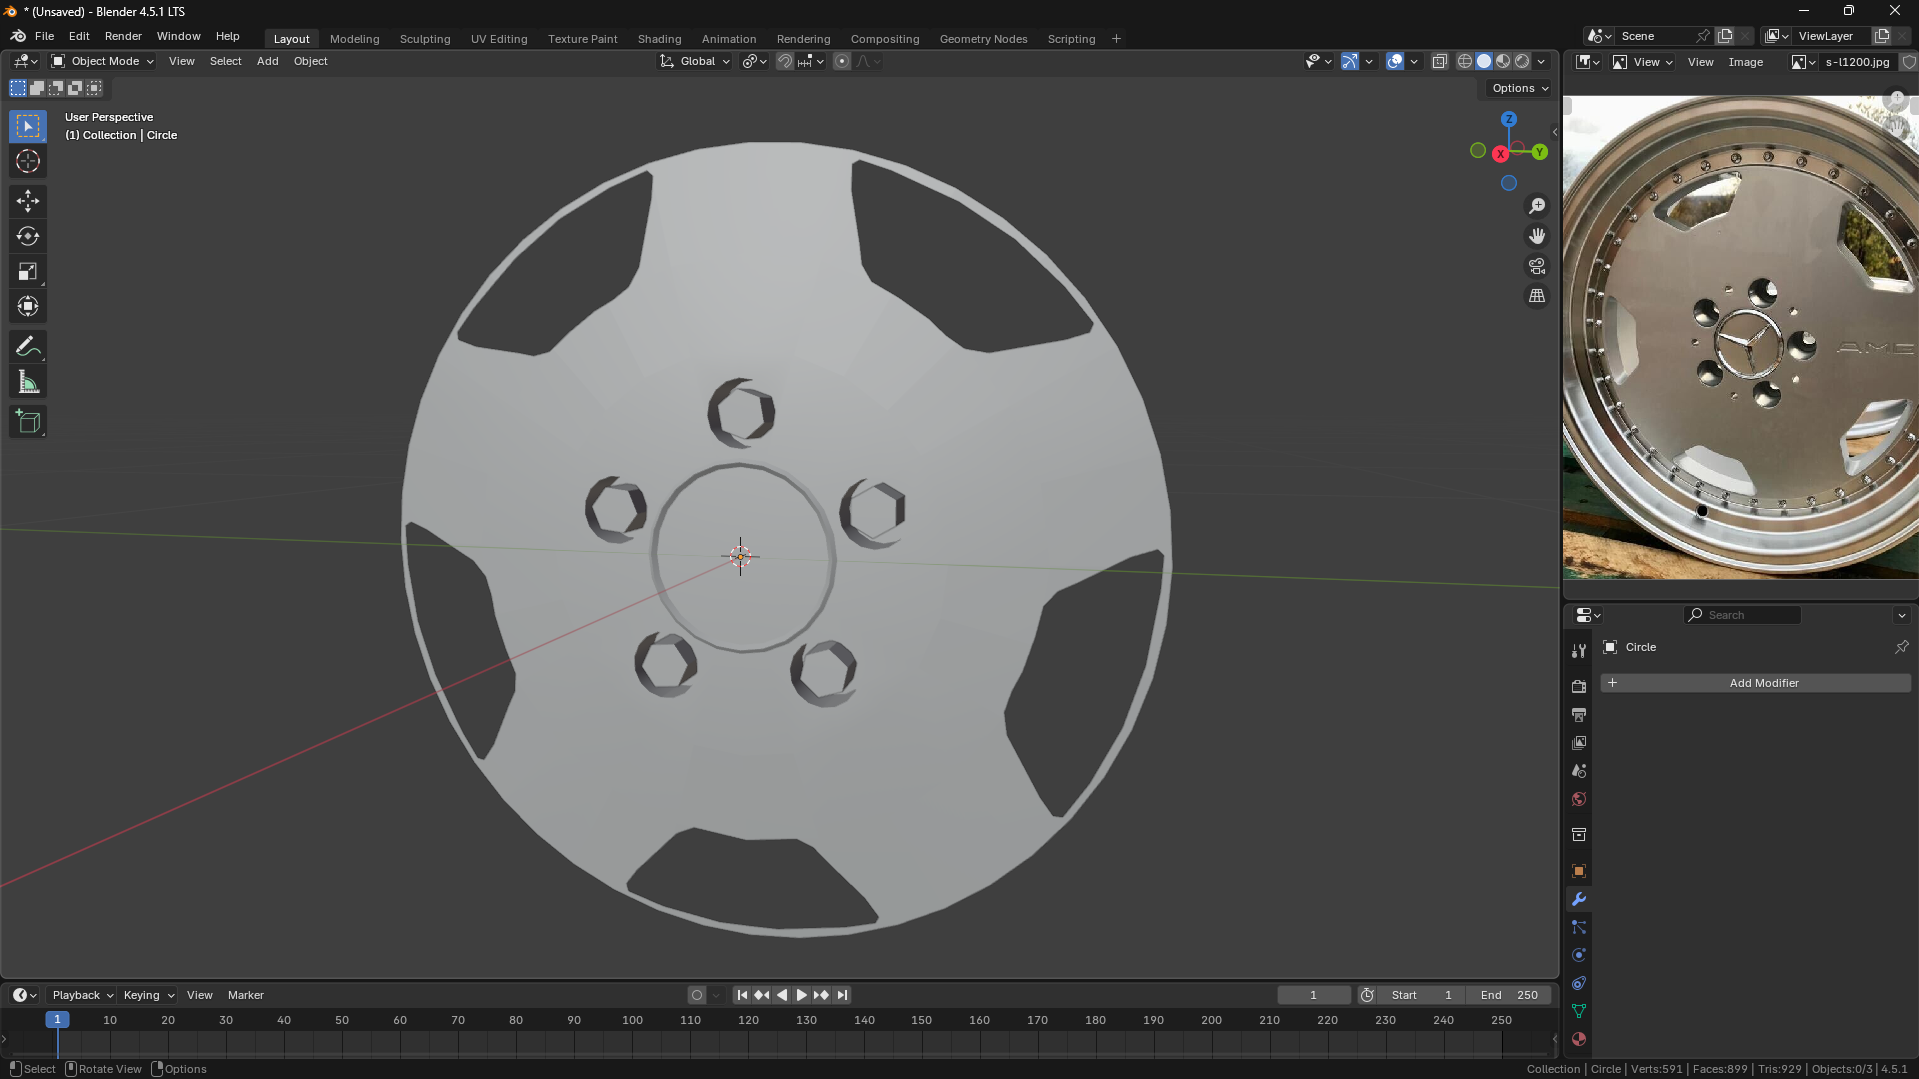Choose the Annotate pencil tool

click(x=28, y=346)
